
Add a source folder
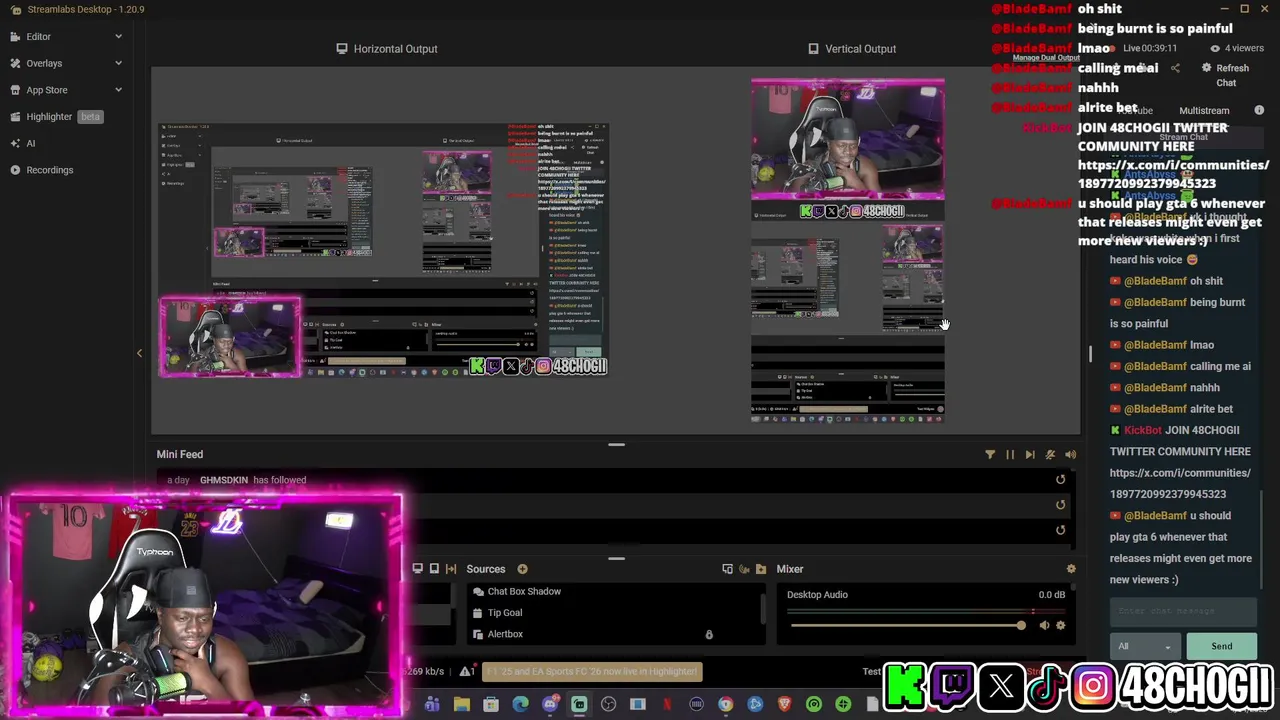(761, 569)
